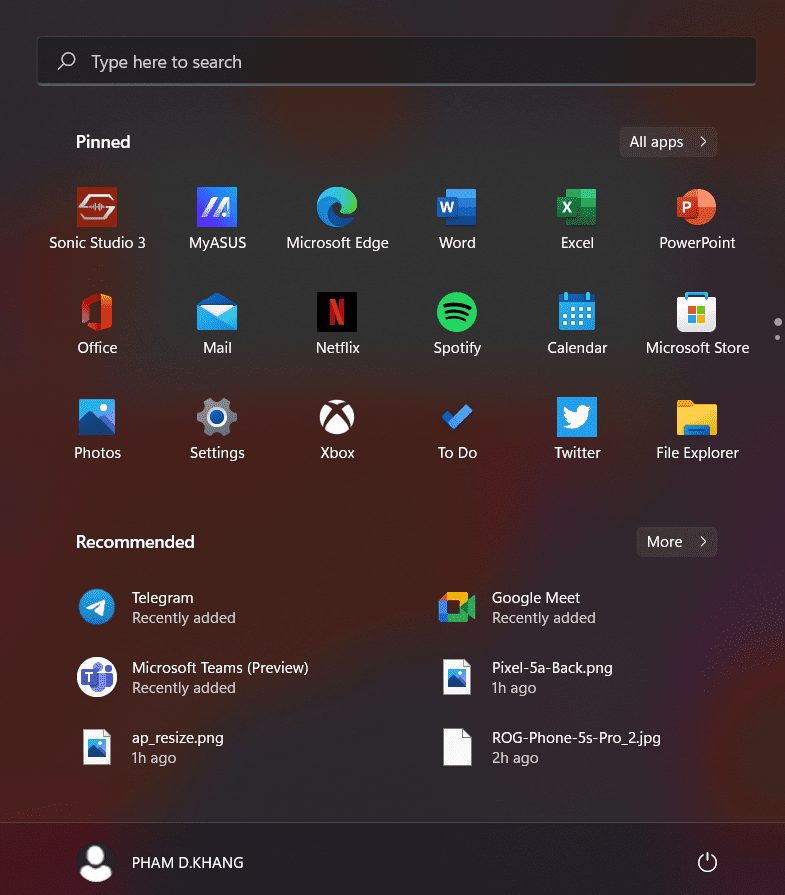The width and height of the screenshot is (785, 895).
Task: Open the Pixel-5a-Back.png file
Action: click(526, 677)
